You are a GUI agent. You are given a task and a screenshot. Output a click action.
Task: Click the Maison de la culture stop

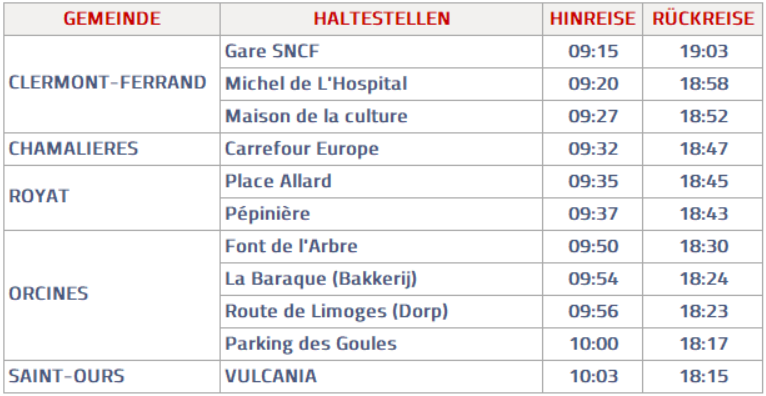pyautogui.click(x=316, y=116)
